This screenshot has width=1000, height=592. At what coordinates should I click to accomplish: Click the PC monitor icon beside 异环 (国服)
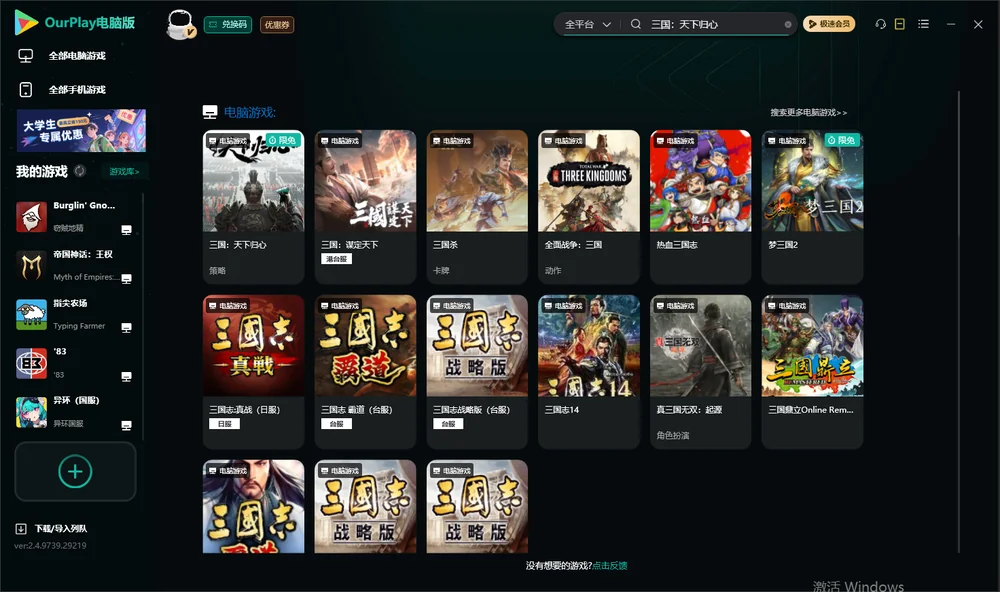click(126, 426)
